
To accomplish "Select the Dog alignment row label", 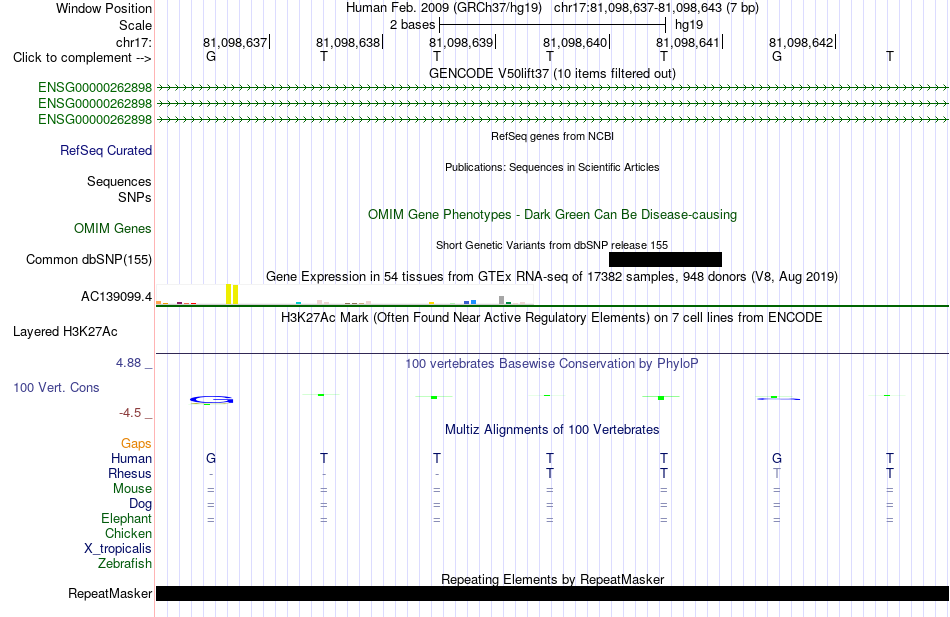I will (x=140, y=504).
